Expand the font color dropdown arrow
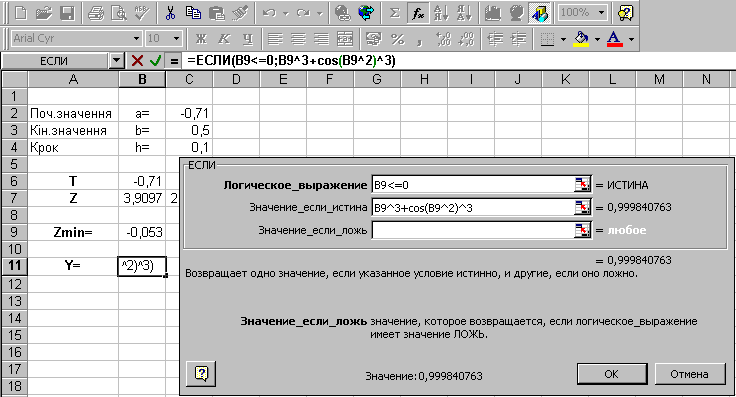Screen dimensions: 736x397 [631, 39]
